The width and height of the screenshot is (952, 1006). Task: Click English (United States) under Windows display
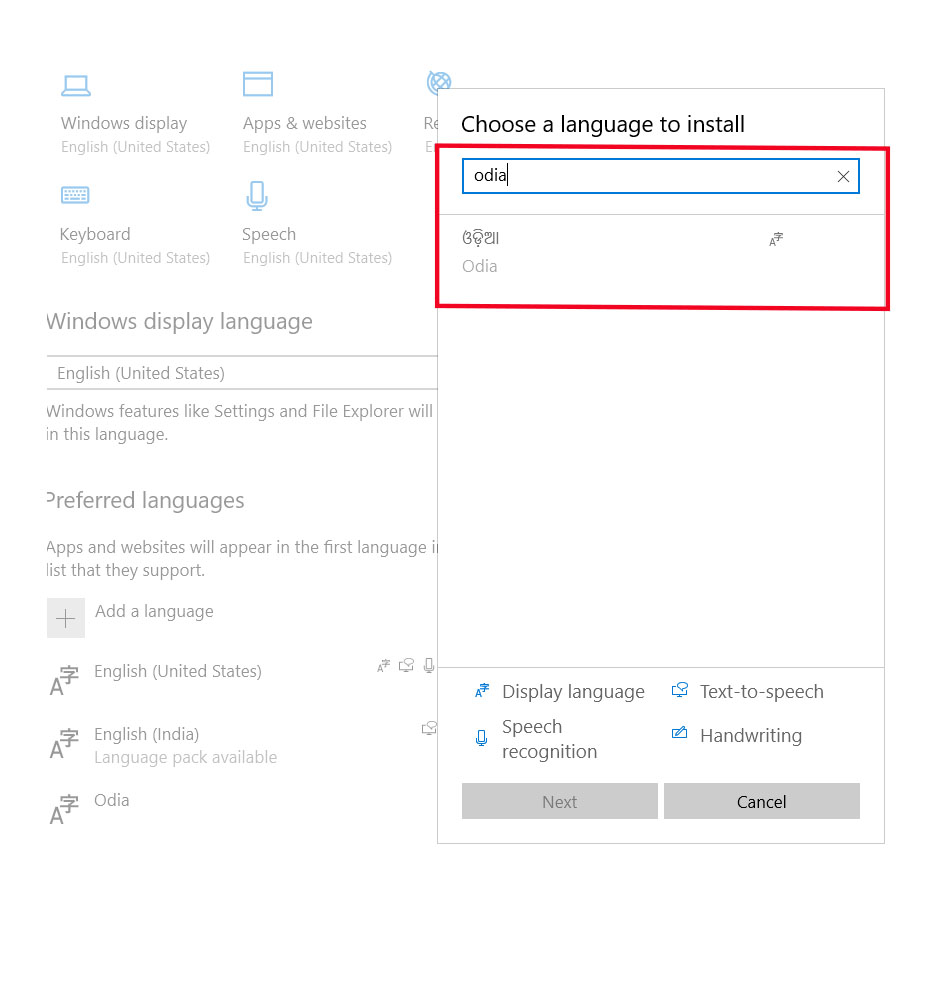[135, 147]
